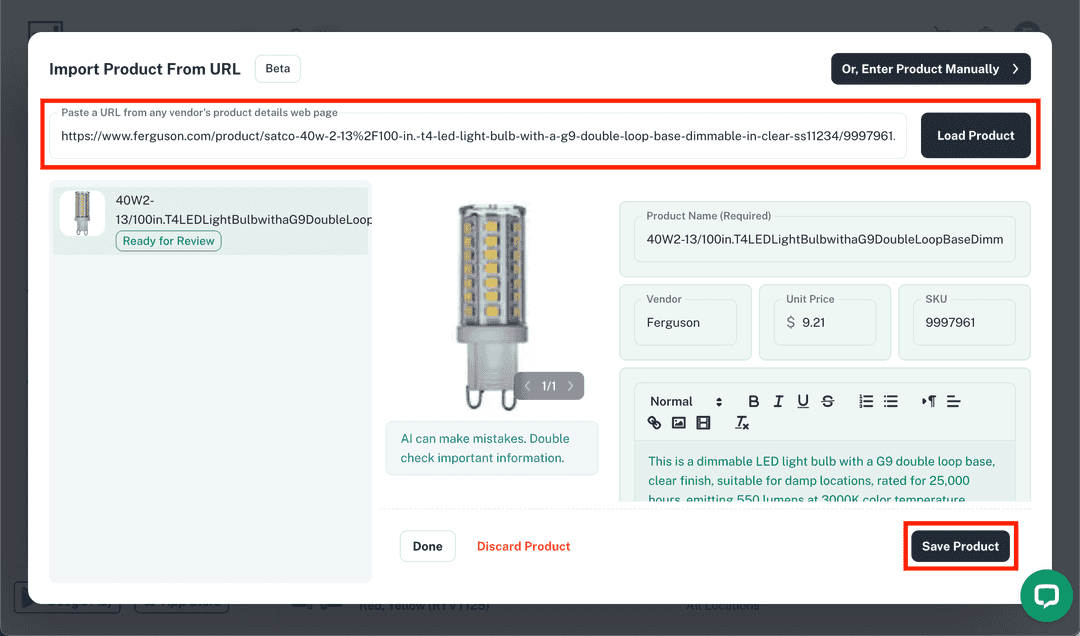
Task: Open the Normal paragraph style dropdown
Action: (686, 400)
